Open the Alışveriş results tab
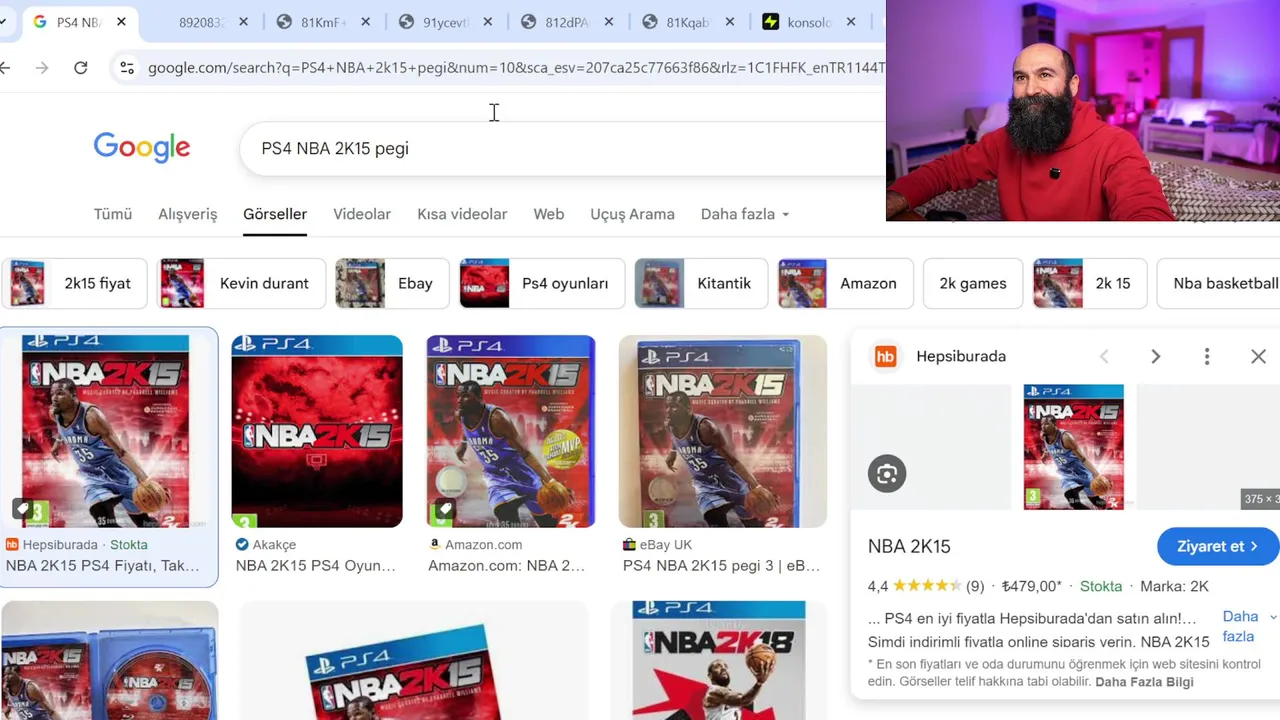The width and height of the screenshot is (1280, 720). coord(187,214)
